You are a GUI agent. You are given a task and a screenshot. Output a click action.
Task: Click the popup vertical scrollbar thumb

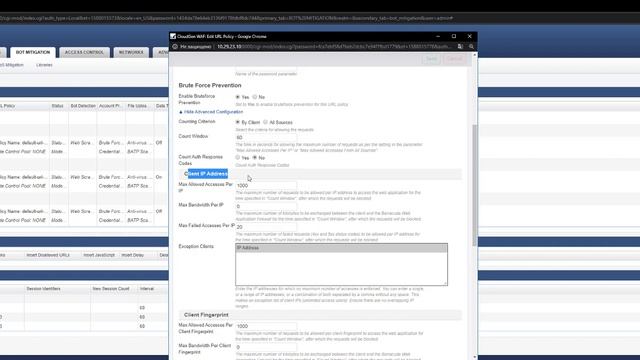474,185
